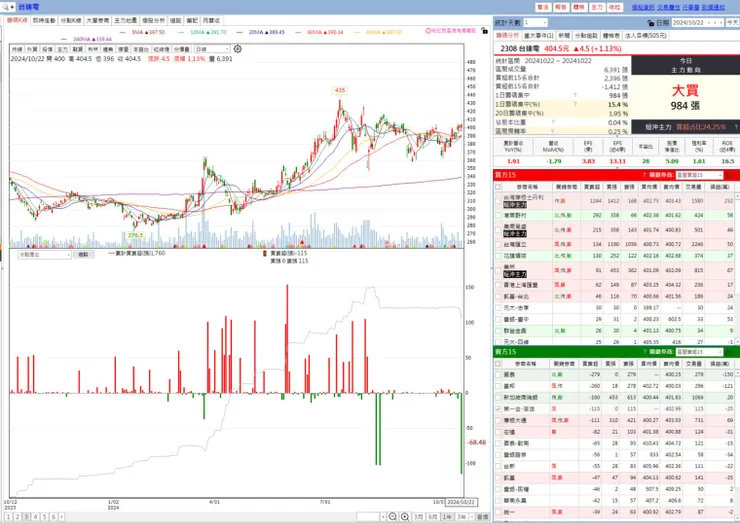Click the bottom zoom input field
This screenshot has height=523, width=740.
pyautogui.click(x=368, y=517)
